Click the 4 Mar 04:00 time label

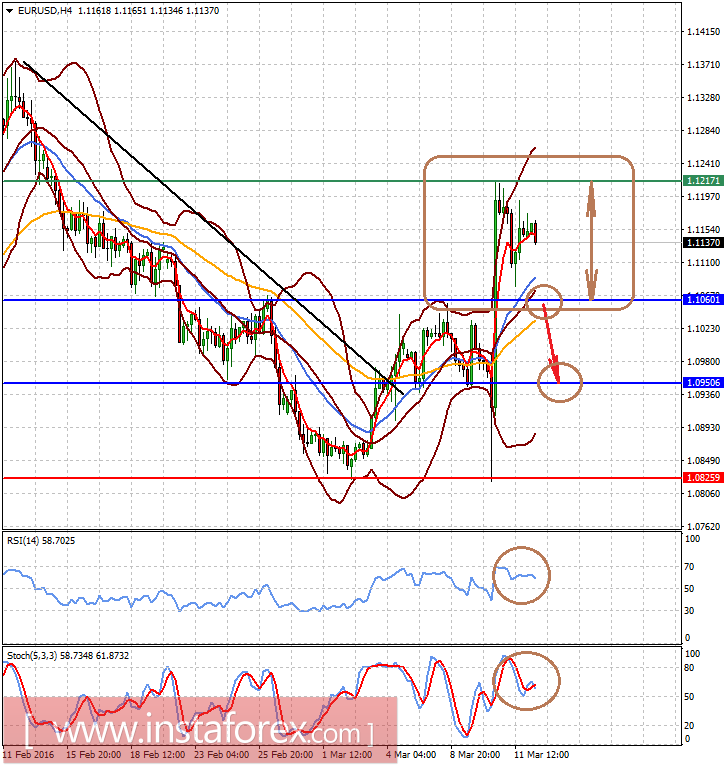pos(411,755)
